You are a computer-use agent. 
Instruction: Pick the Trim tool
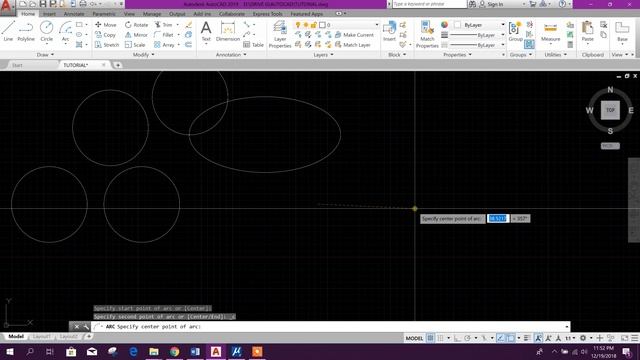(x=164, y=25)
